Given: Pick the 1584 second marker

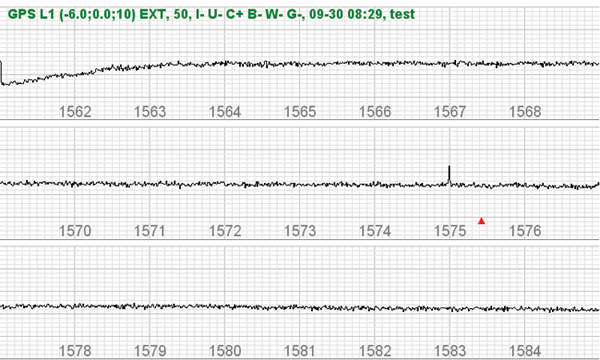Looking at the screenshot, I should point(525,351).
